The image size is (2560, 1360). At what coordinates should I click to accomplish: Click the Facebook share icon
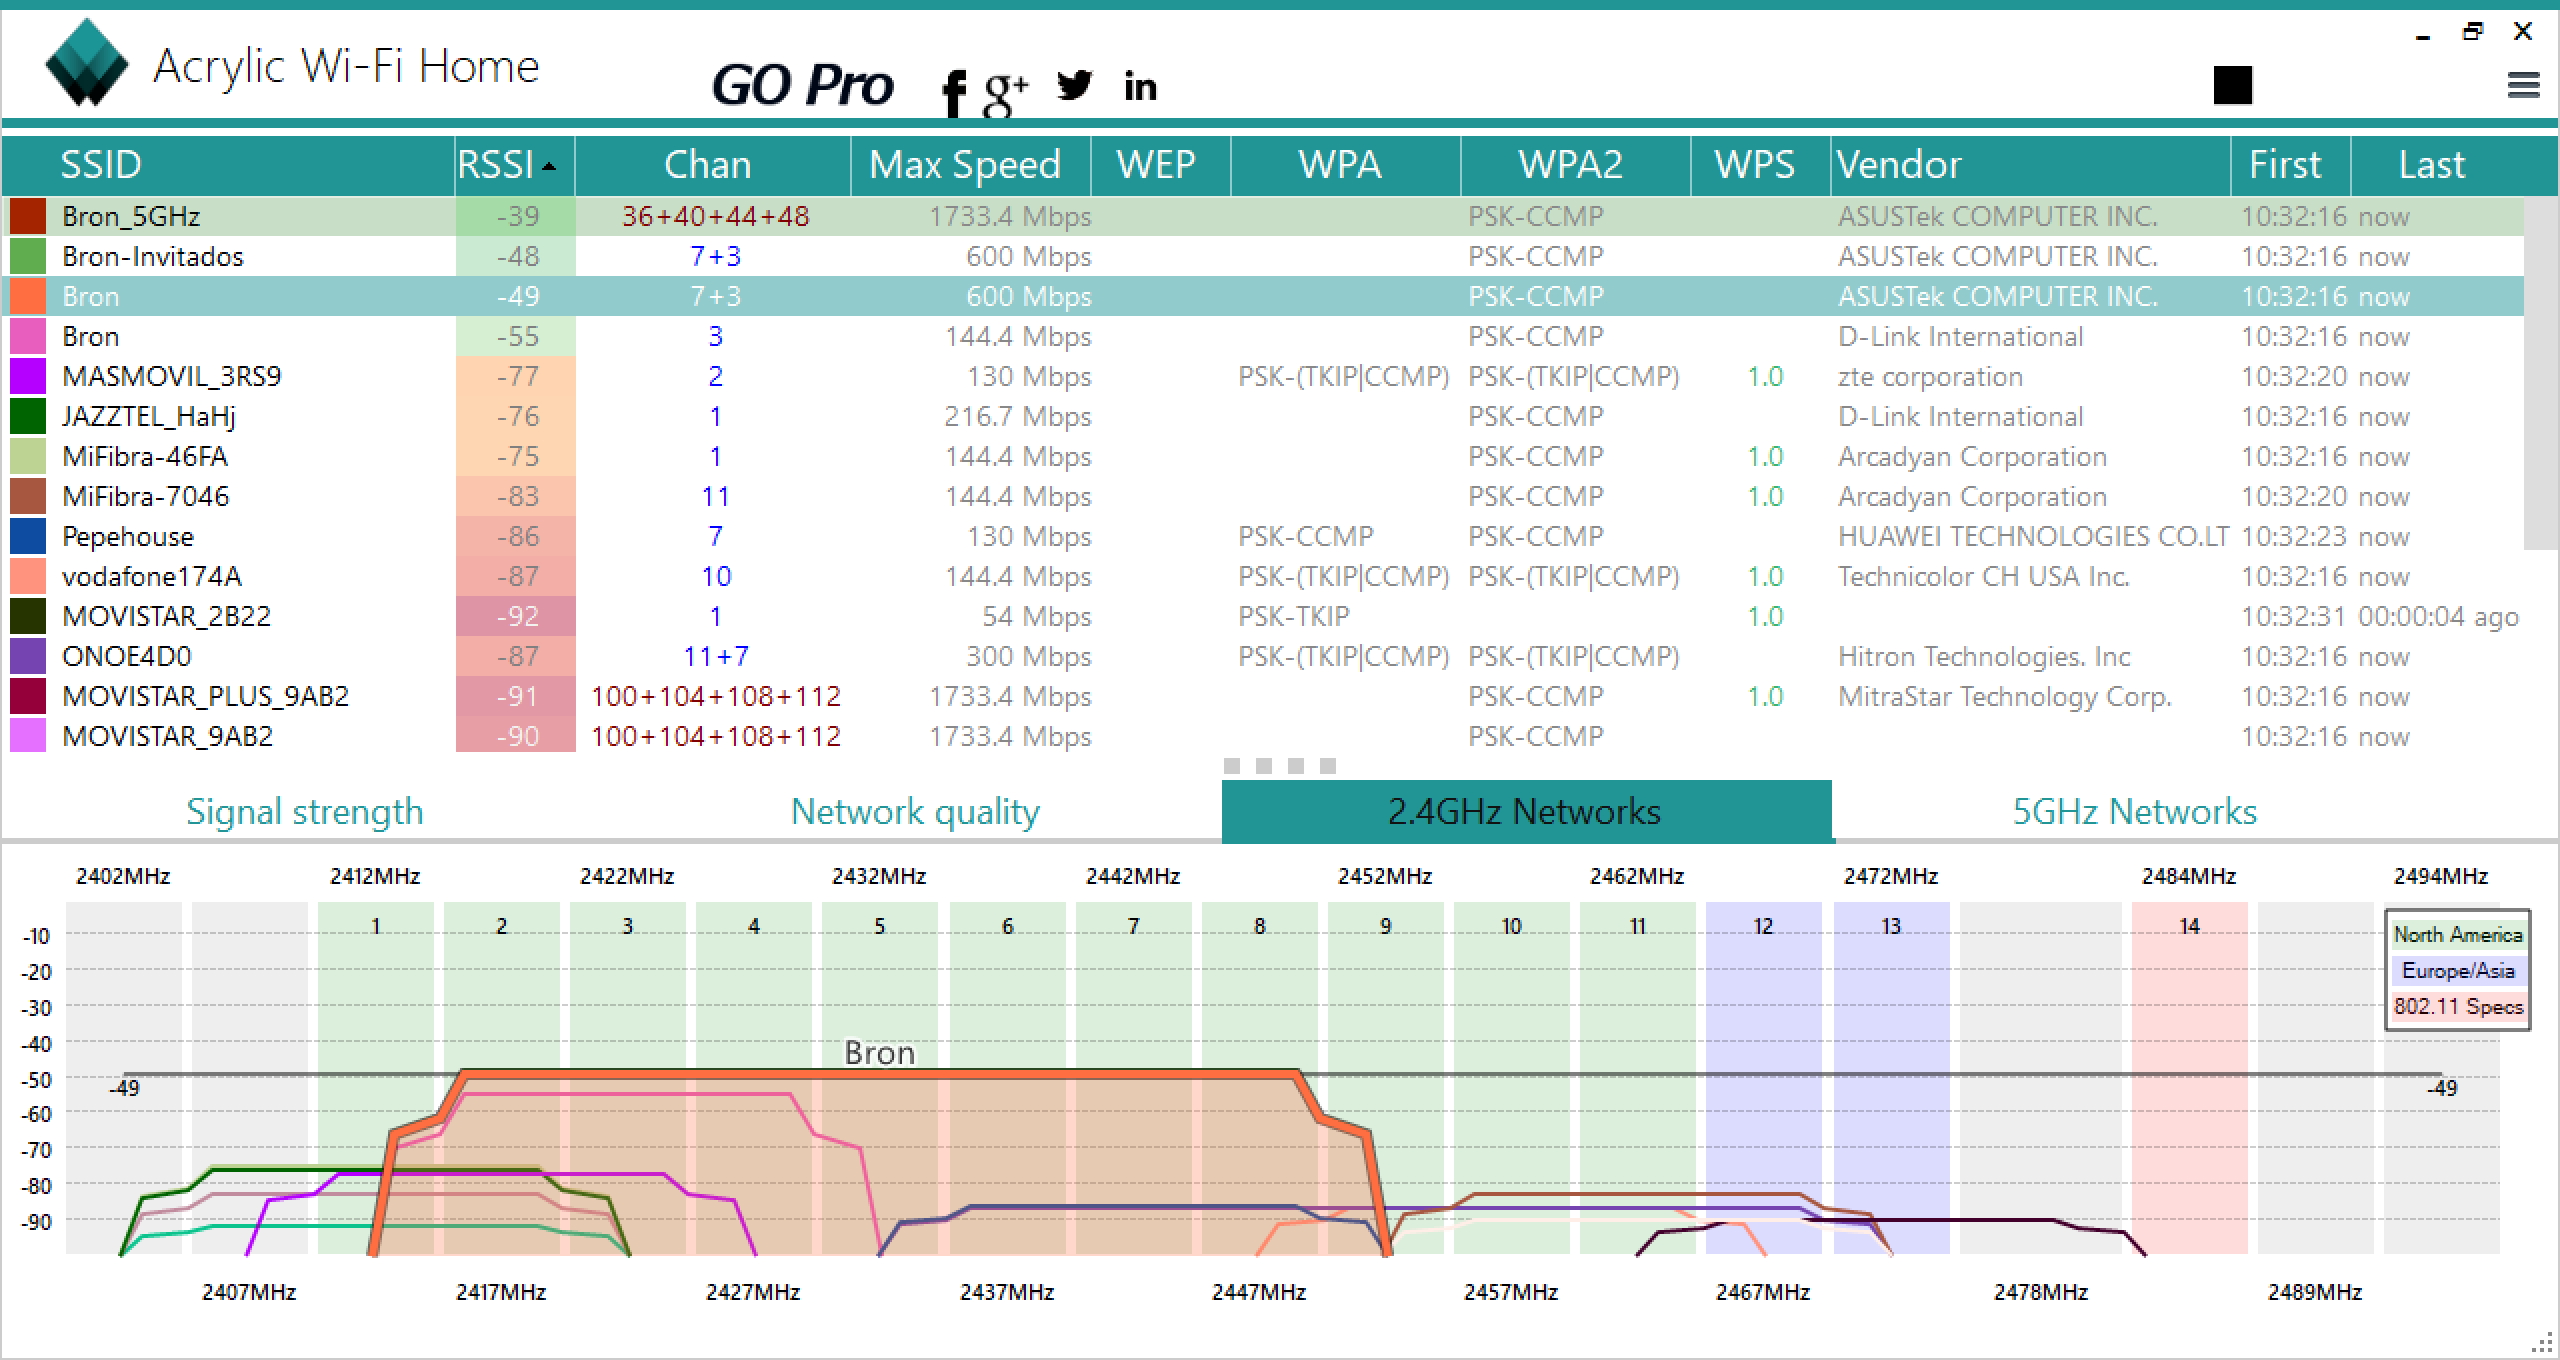pos(954,93)
